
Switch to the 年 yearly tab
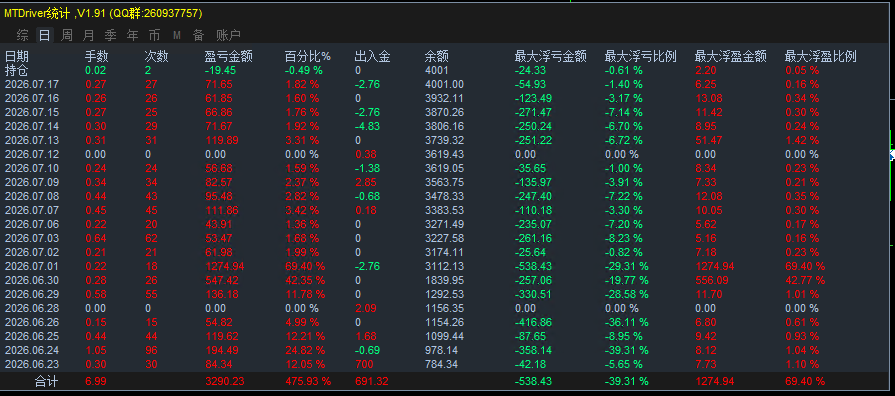pos(132,35)
